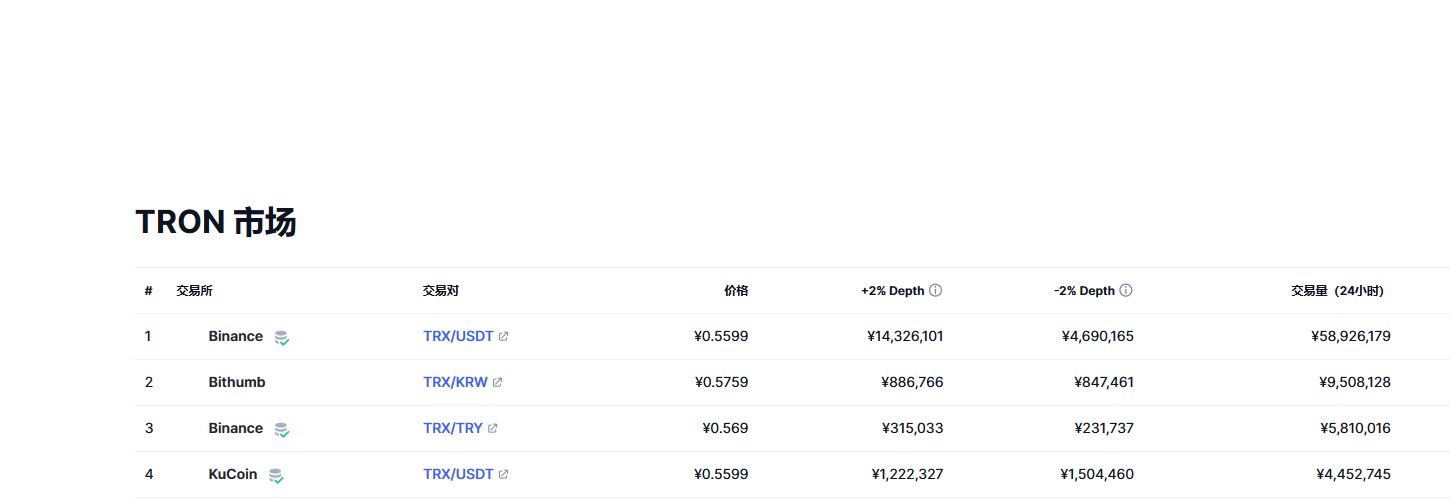Select the KuCoin exchange name

[233, 475]
